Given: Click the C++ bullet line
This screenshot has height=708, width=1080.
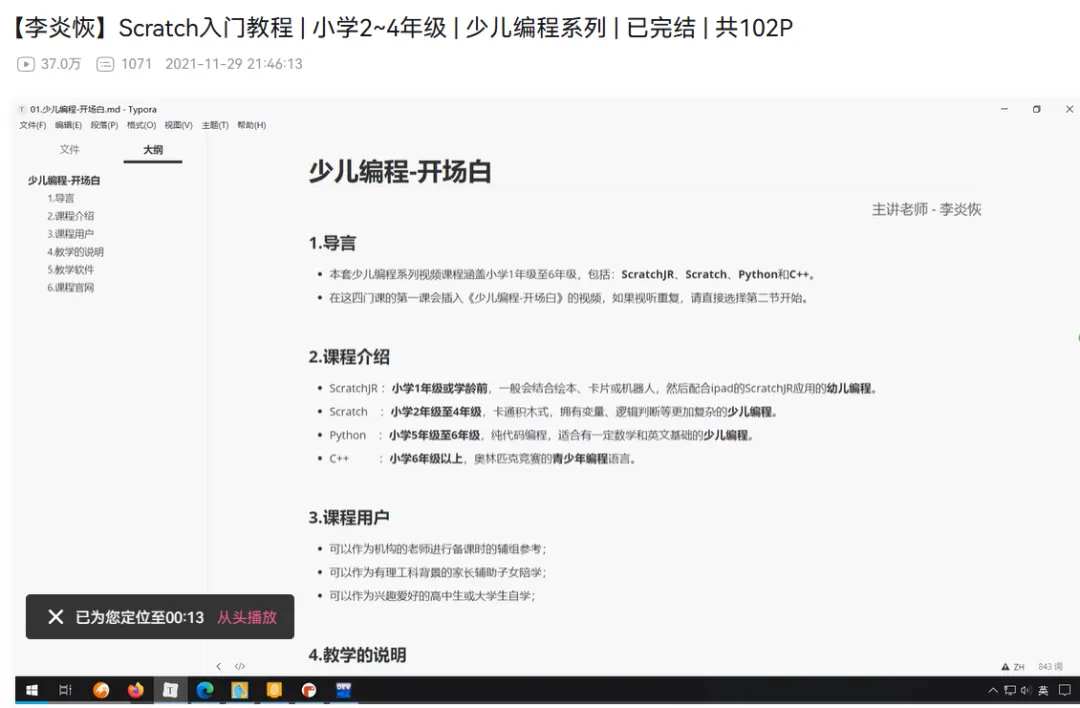Looking at the screenshot, I should [482, 459].
